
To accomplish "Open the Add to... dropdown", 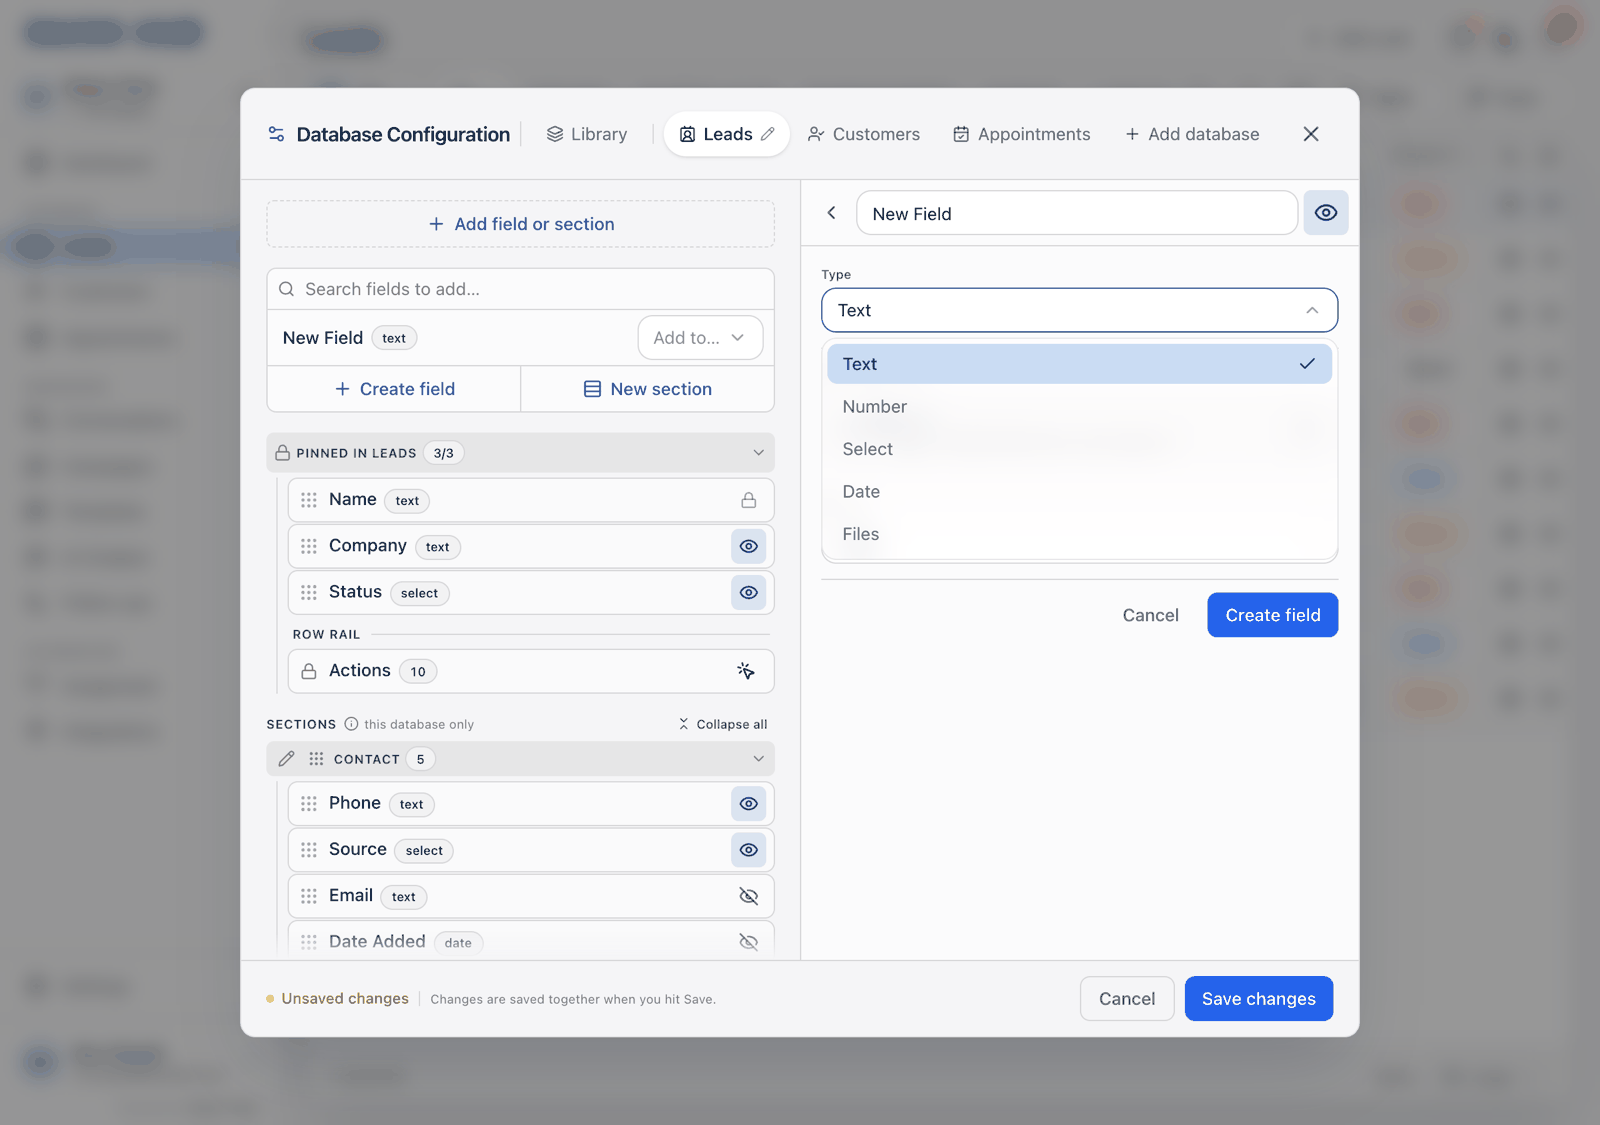I will coord(700,338).
